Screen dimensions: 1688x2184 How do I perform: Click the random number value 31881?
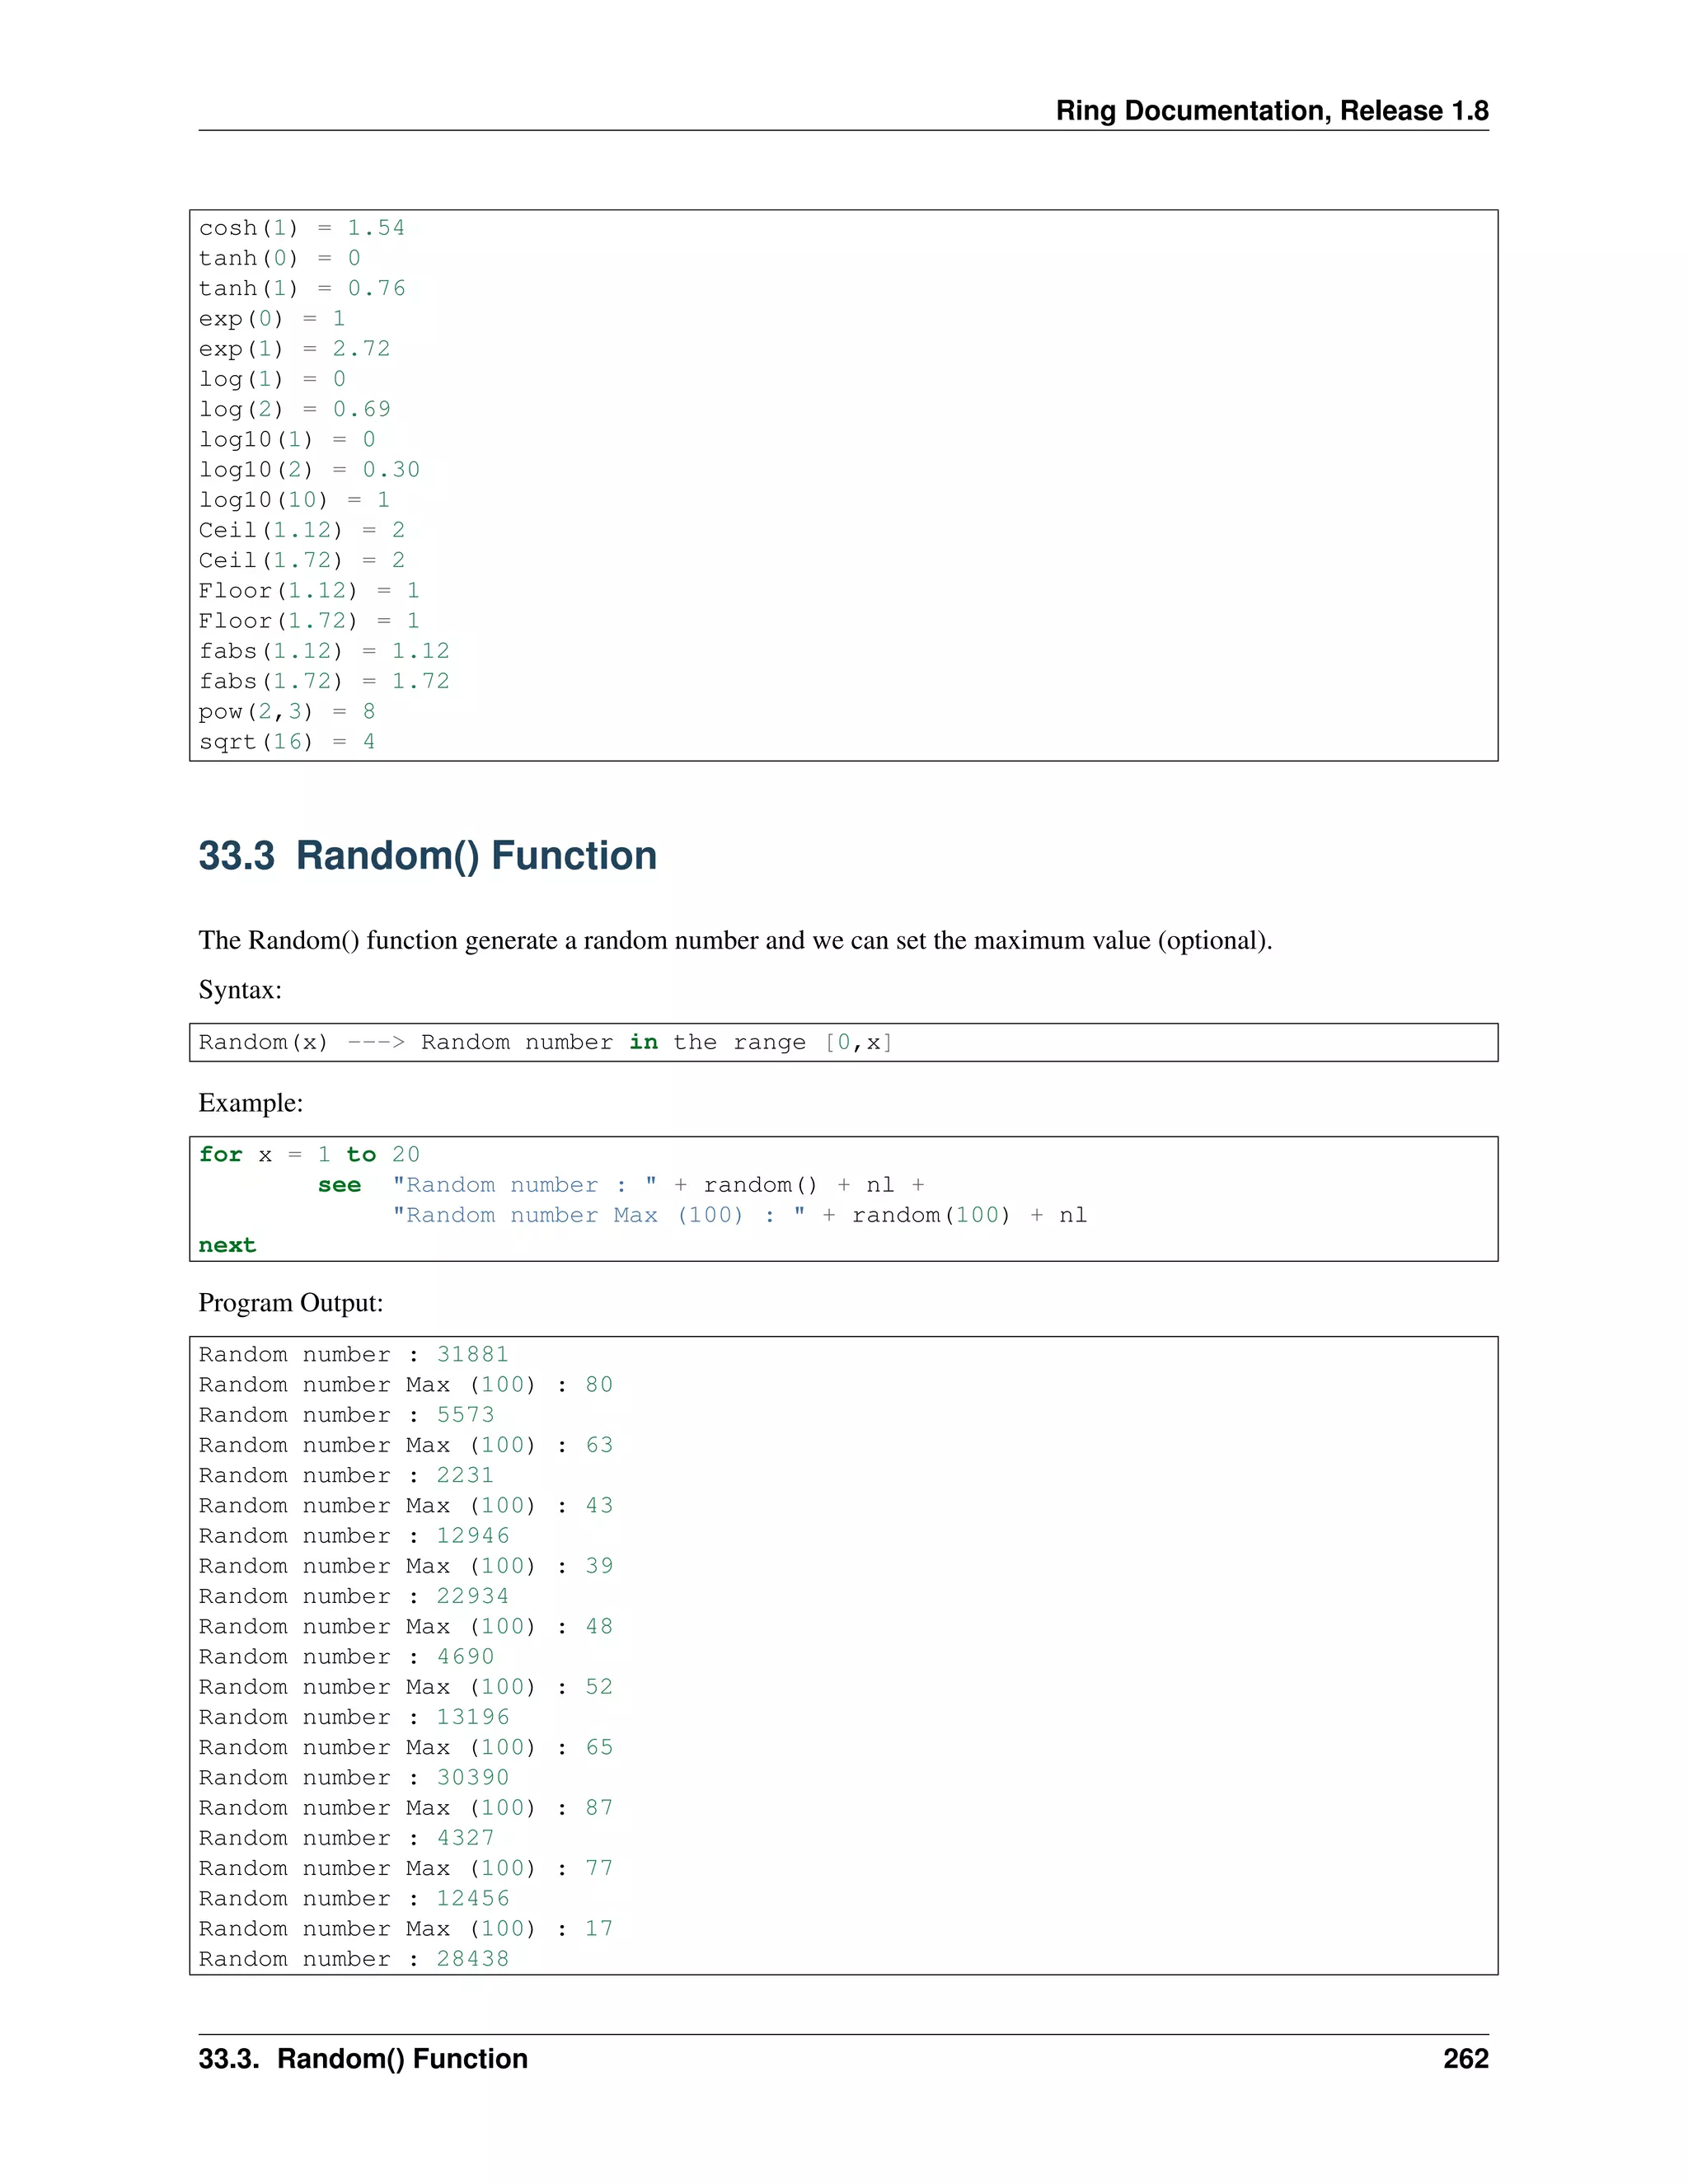(472, 1354)
